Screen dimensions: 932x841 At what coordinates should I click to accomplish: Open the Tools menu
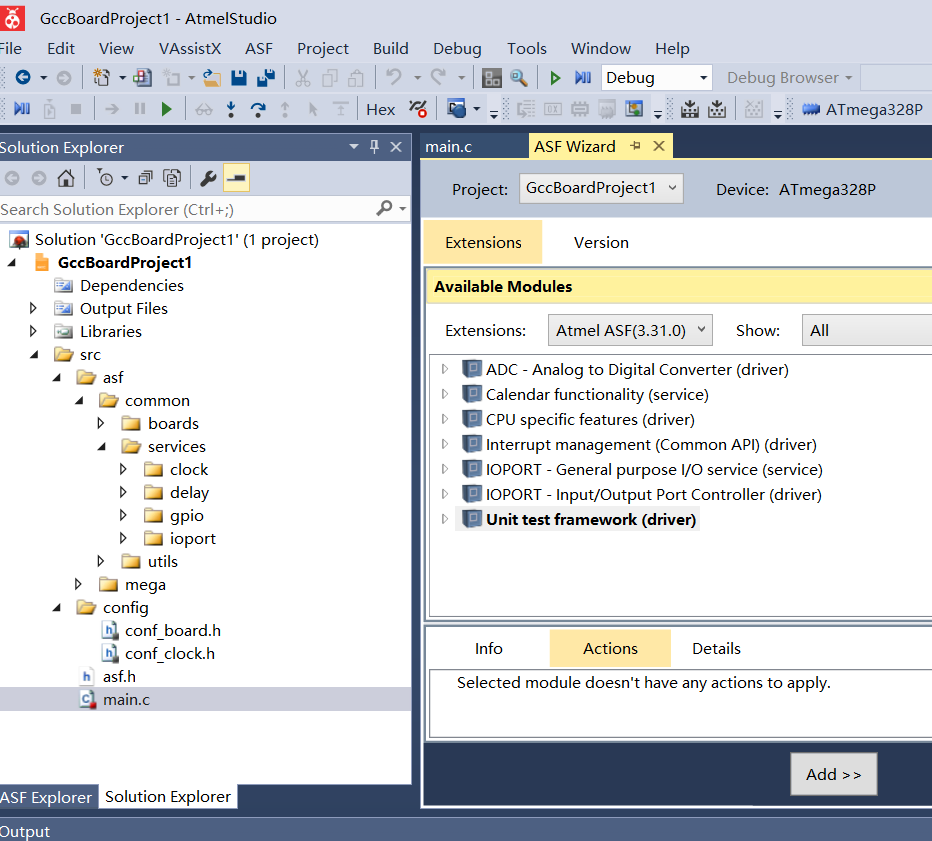[527, 48]
